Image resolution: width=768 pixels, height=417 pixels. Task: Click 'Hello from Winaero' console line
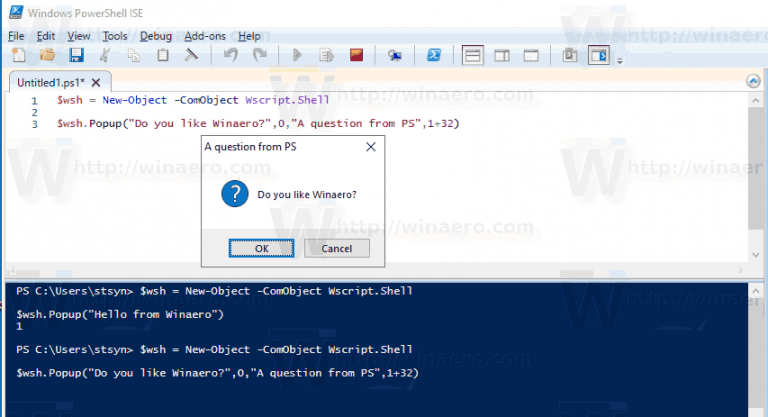click(120, 315)
